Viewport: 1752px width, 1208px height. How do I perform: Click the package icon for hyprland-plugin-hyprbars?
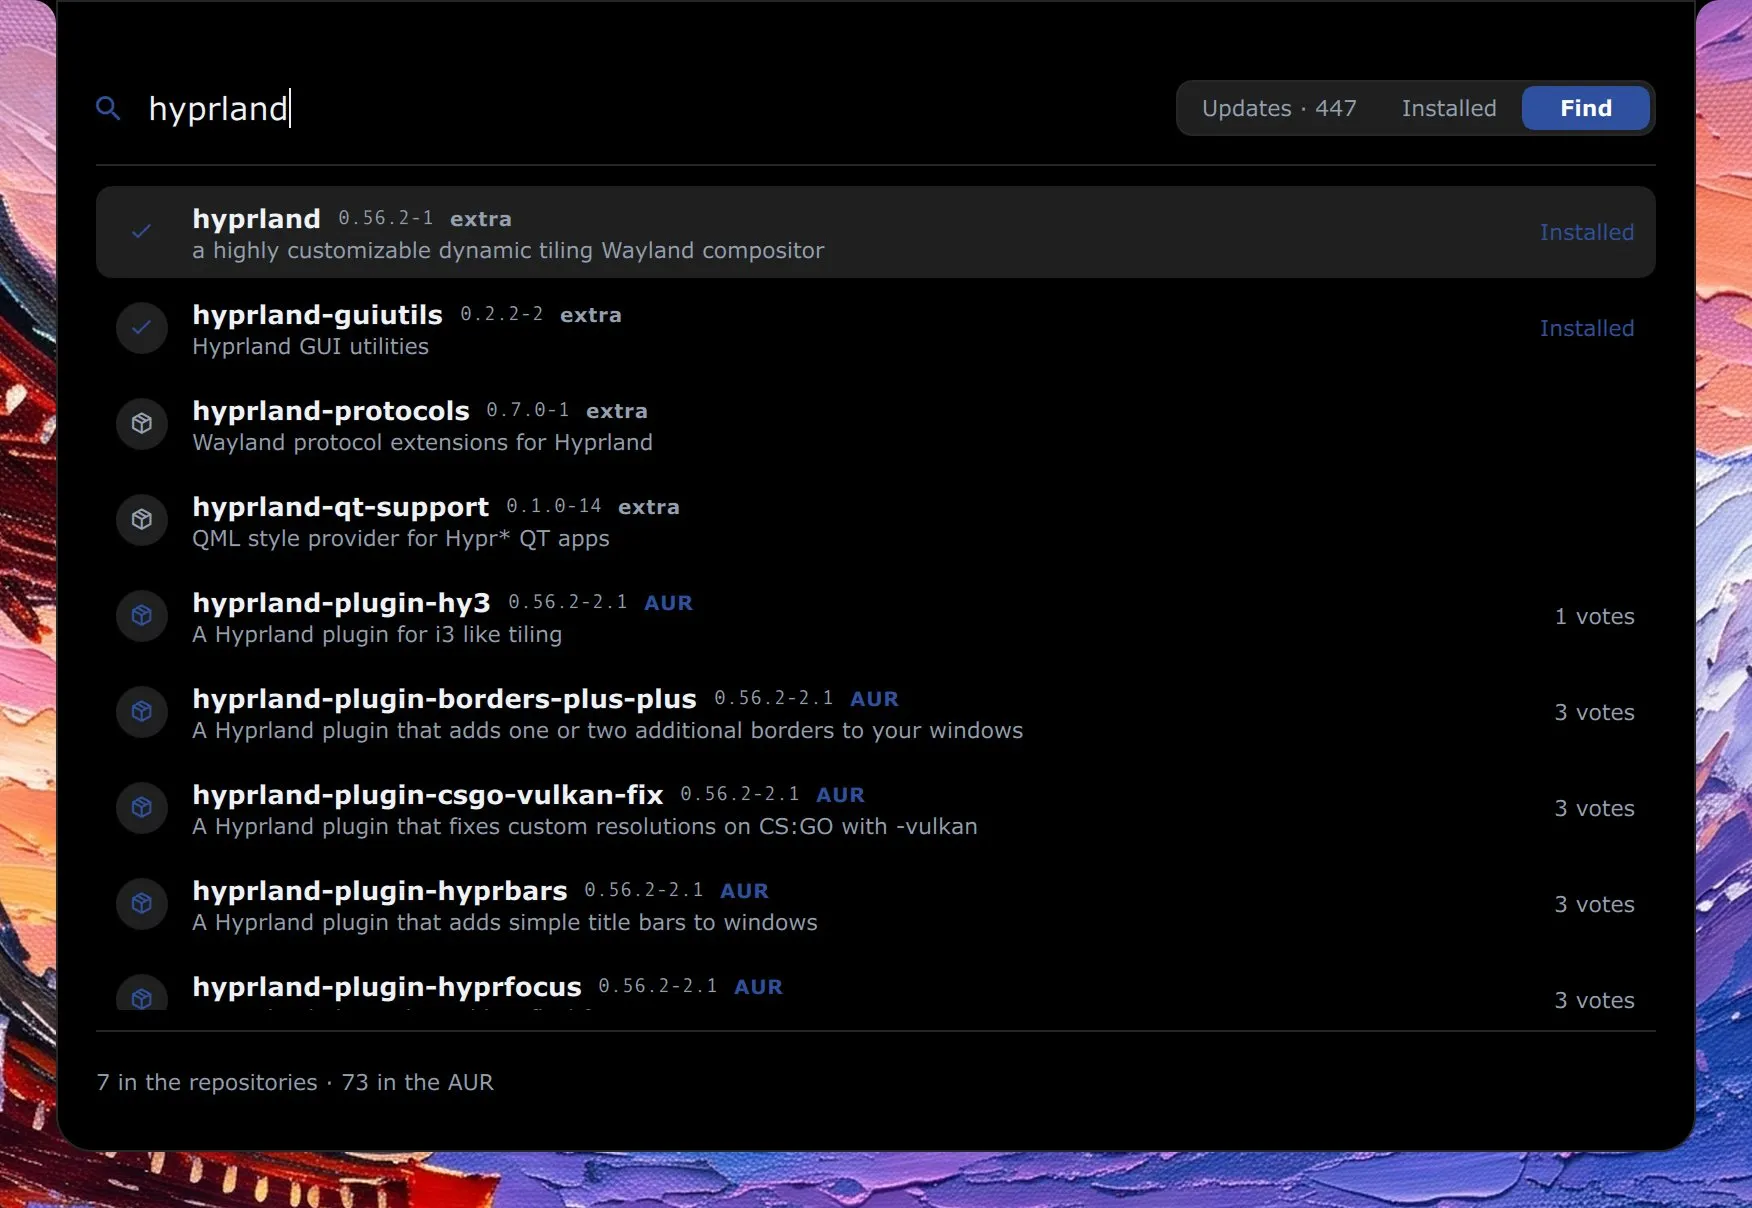(x=142, y=904)
